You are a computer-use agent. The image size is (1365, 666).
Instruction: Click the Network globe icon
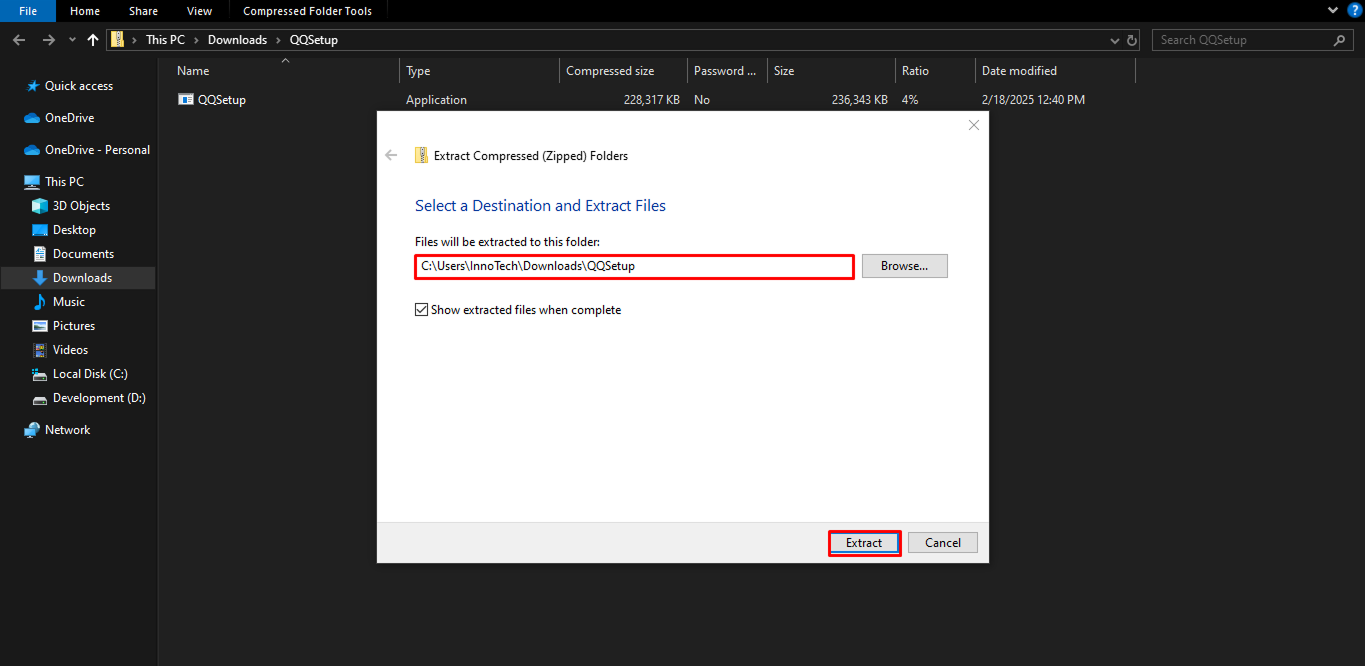coord(32,430)
